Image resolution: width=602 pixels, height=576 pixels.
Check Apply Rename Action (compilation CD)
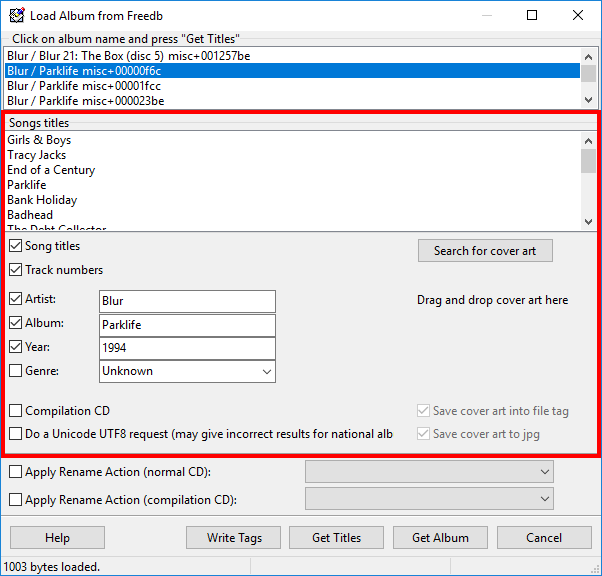coord(15,500)
